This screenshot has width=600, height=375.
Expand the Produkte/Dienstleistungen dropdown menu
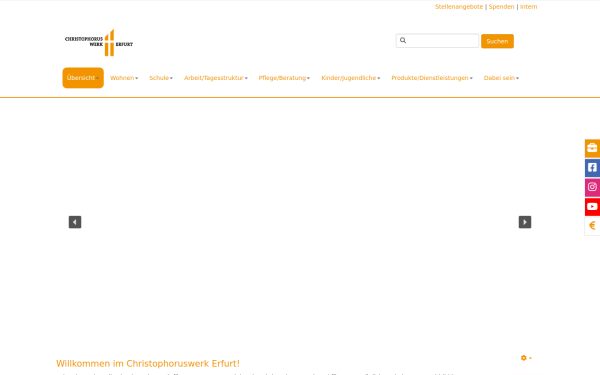432,78
